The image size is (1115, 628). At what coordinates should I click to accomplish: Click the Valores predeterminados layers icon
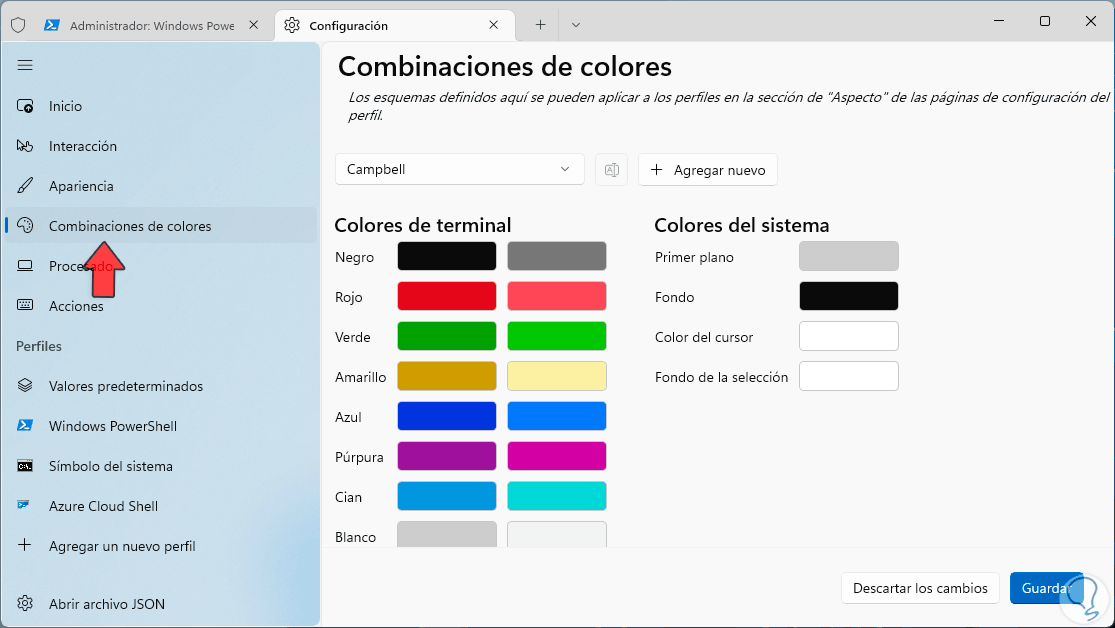coord(26,386)
